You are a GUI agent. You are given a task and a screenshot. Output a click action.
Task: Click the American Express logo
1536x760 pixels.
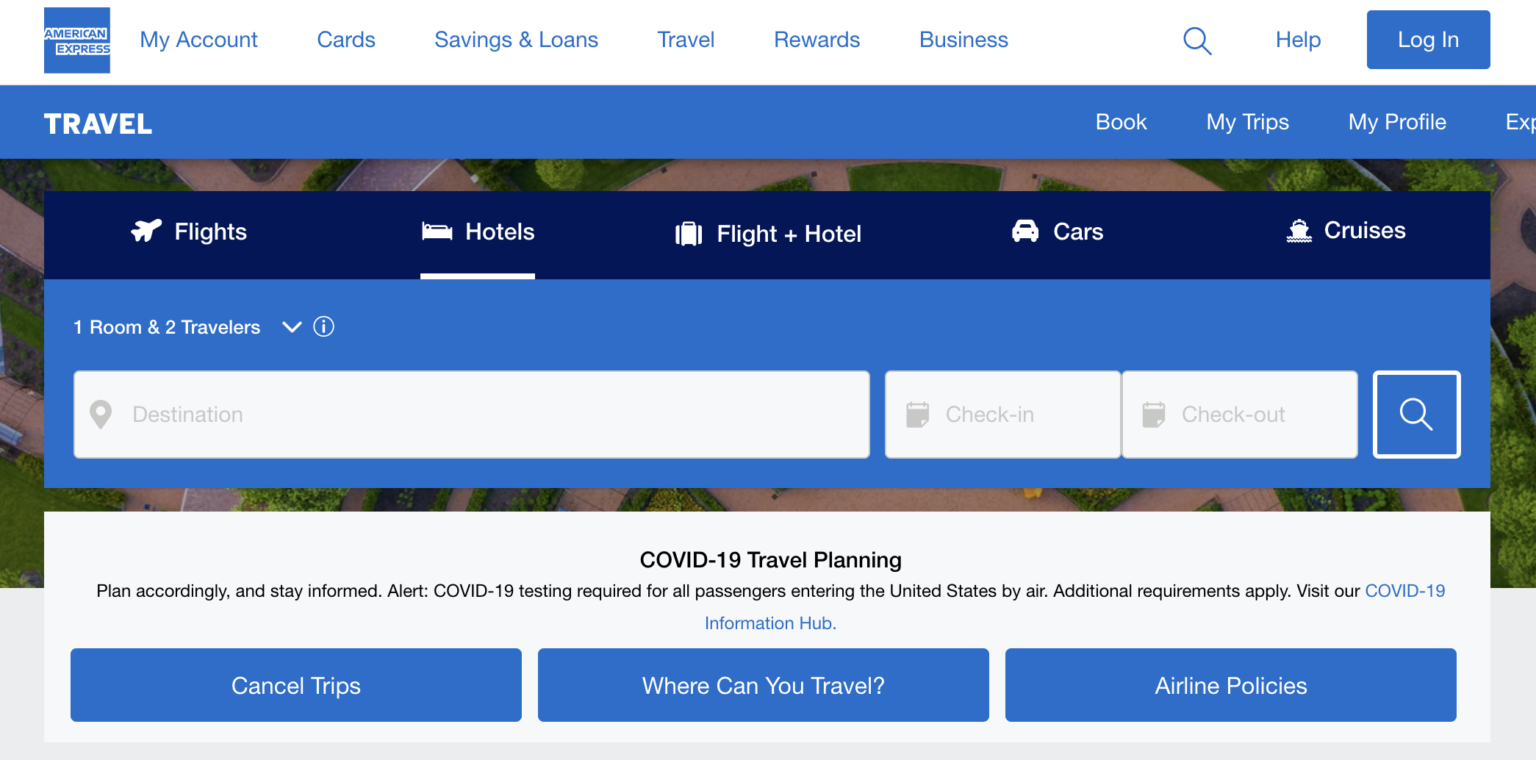pyautogui.click(x=76, y=40)
